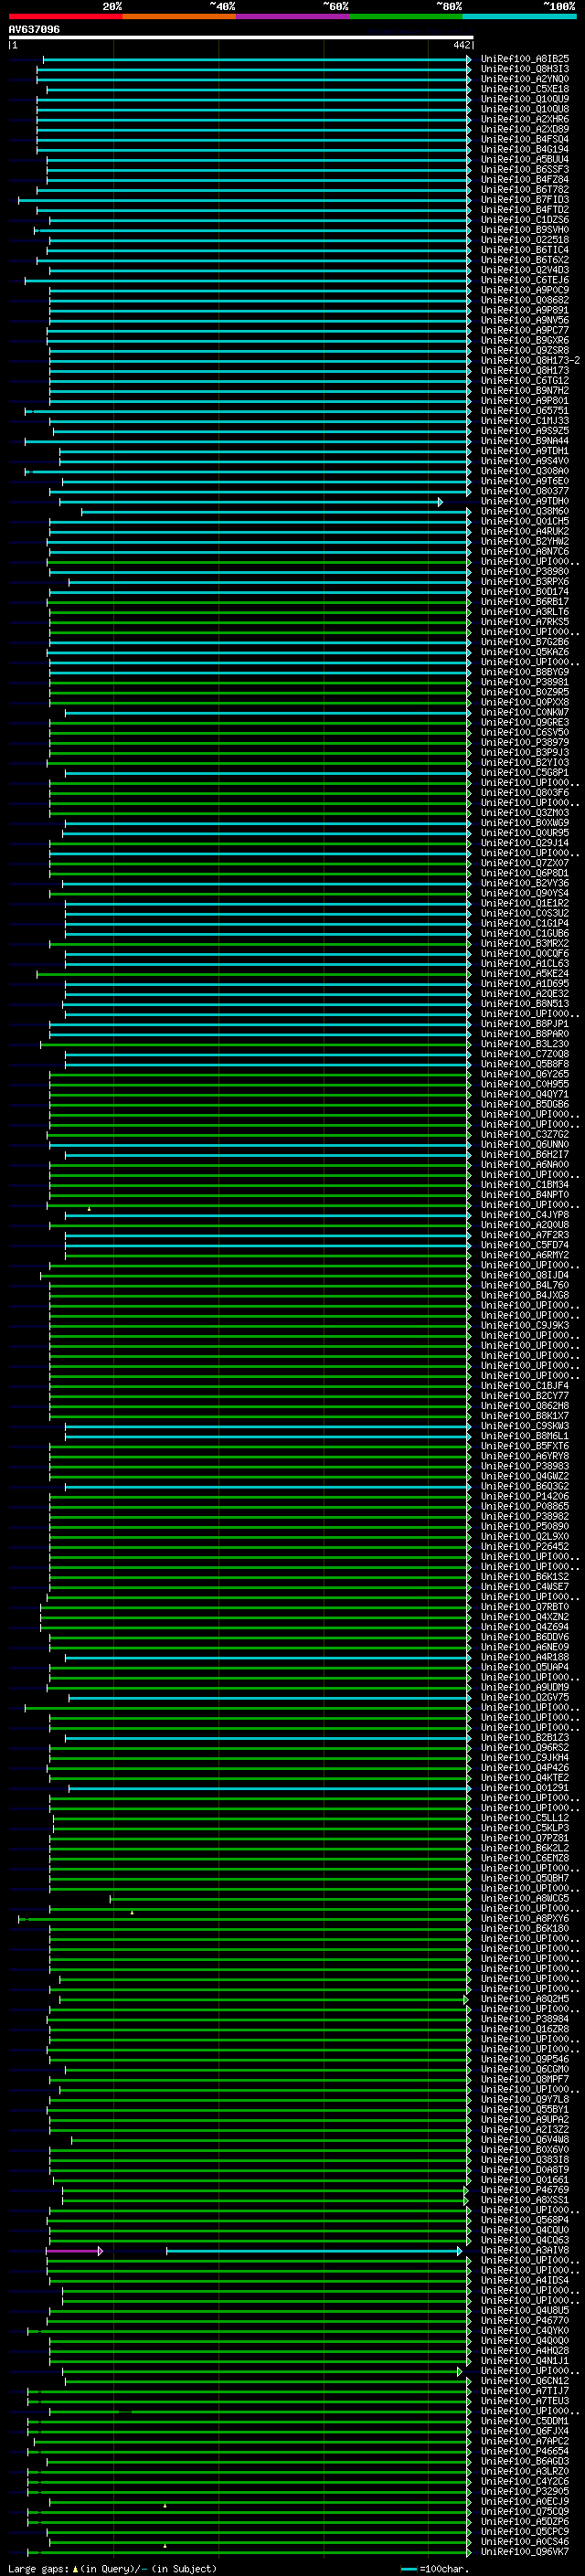Image resolution: width=585 pixels, height=2576 pixels.
Task: Click the green ~80% identity color segment
Action: (406, 16)
